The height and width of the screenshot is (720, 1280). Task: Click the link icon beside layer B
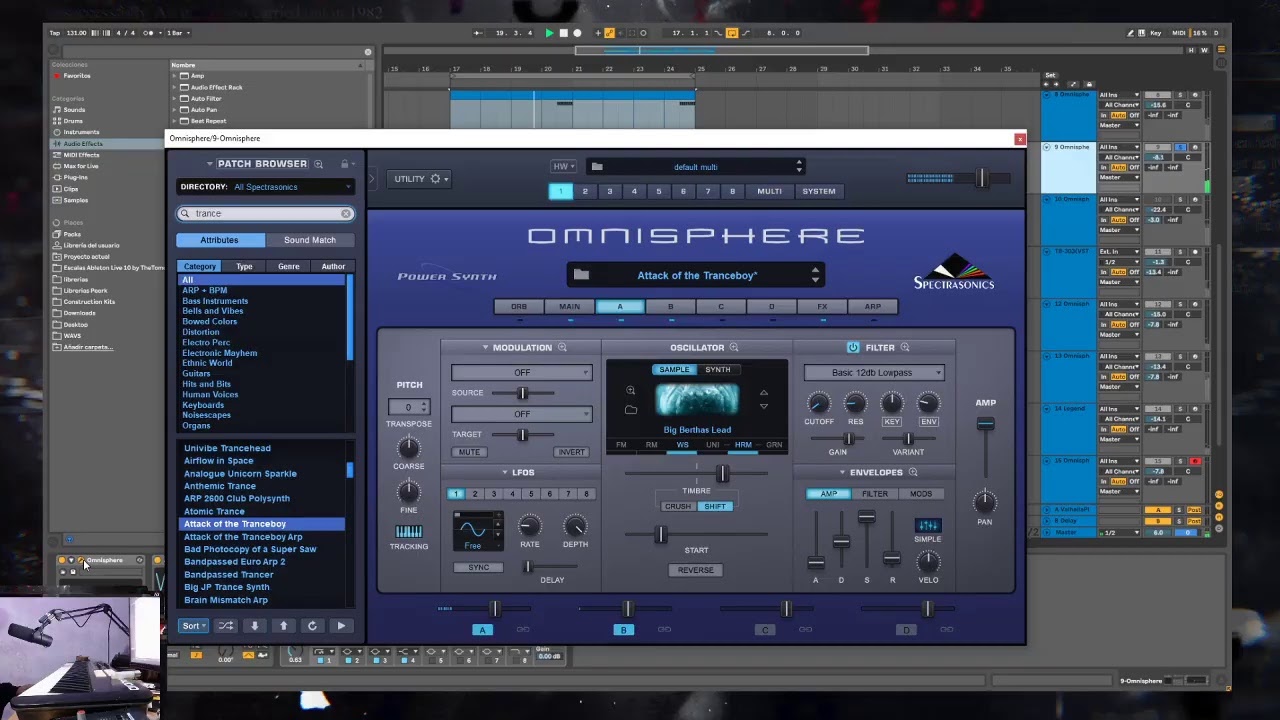point(664,629)
